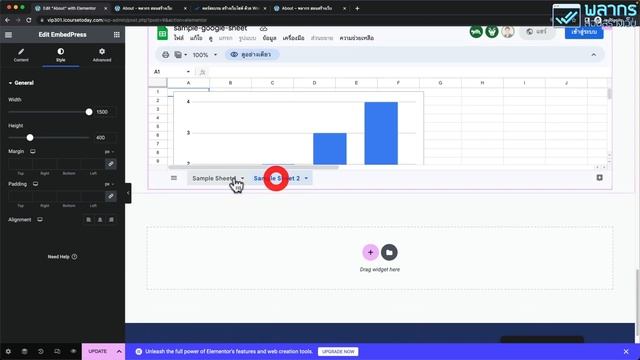Set alignment to left
The width and height of the screenshot is (640, 360).
[x=89, y=220]
